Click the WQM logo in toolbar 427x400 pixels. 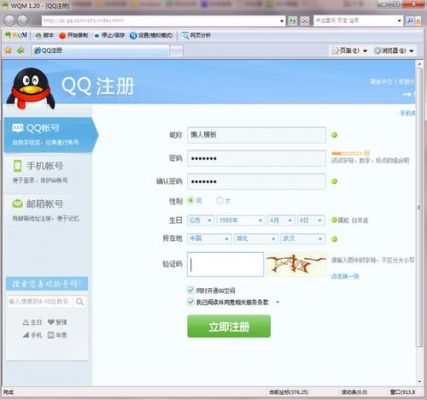16,35
